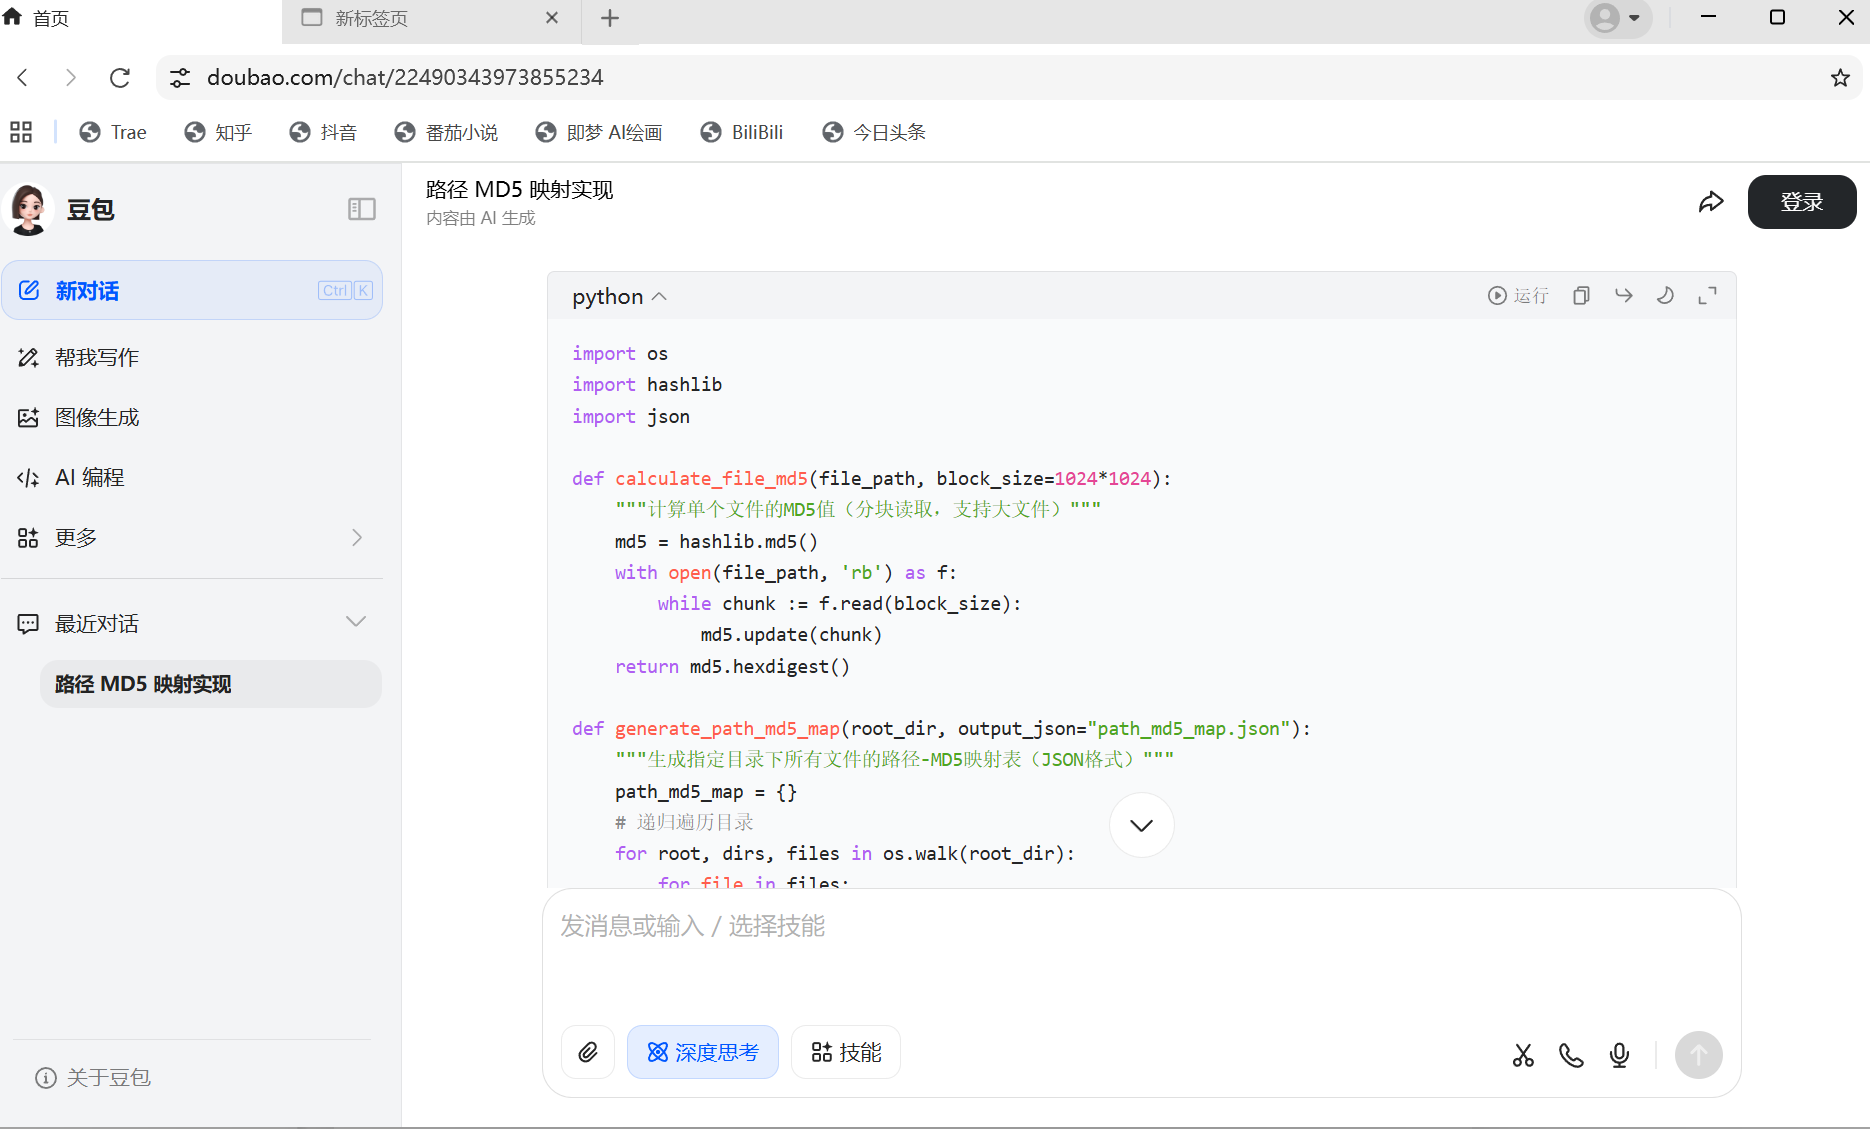Toggle 深度思考 deep thinking mode
1870x1129 pixels.
coord(703,1052)
